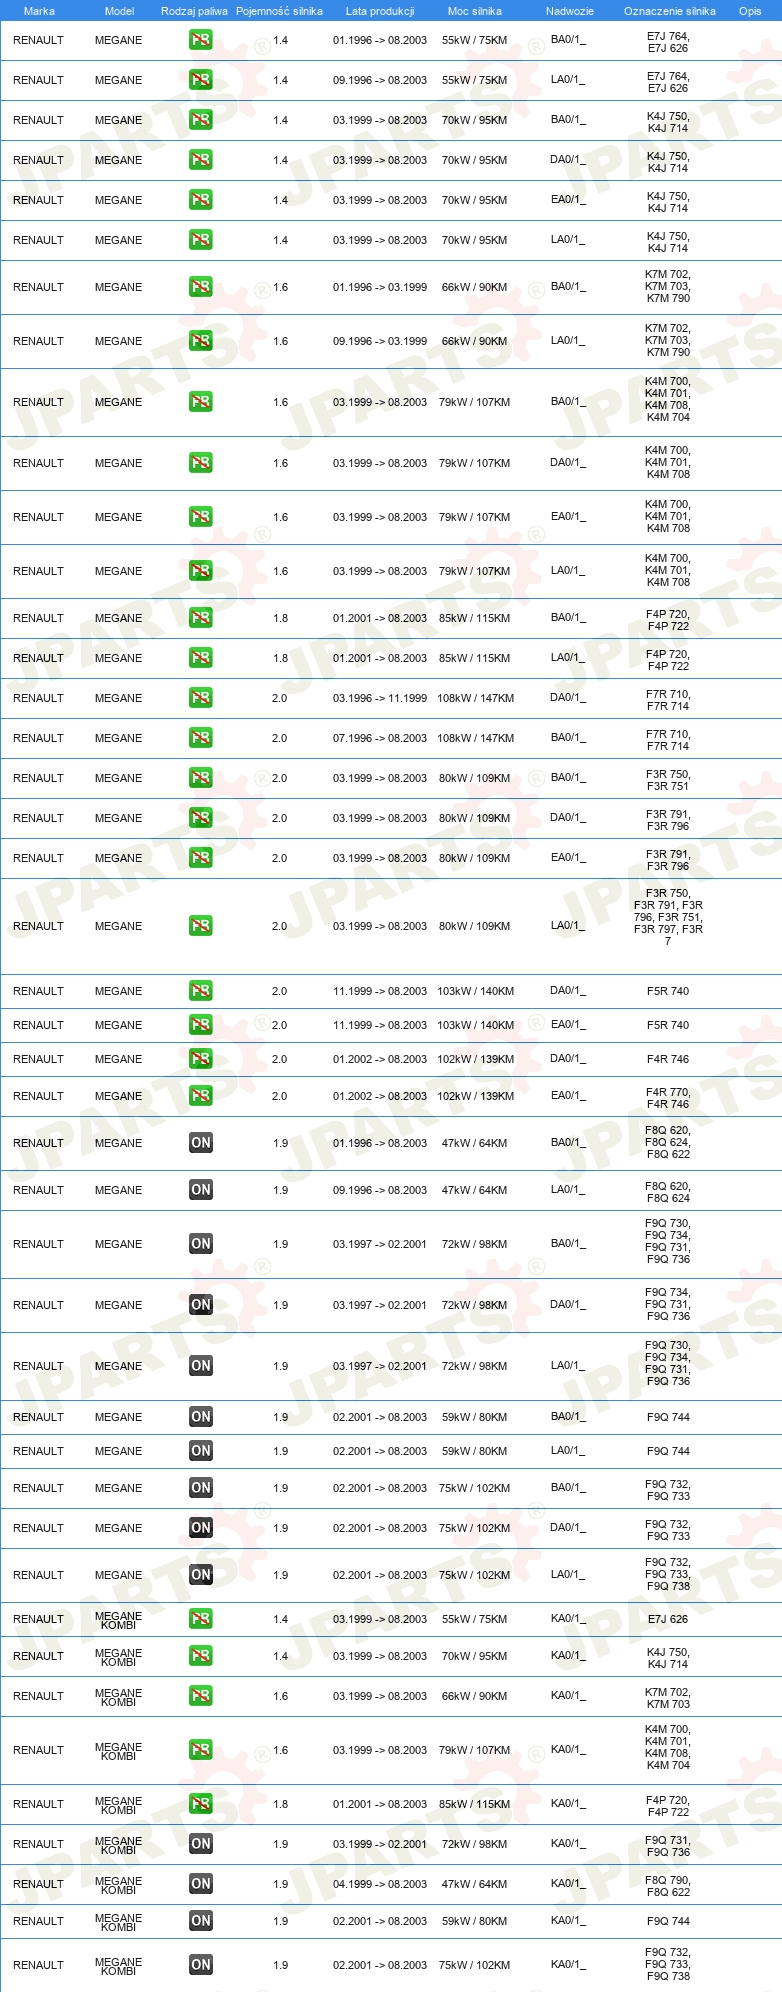Select PB icon in 2.0 108kW BA0/1_ row
Image resolution: width=782 pixels, height=1992 pixels.
click(201, 738)
